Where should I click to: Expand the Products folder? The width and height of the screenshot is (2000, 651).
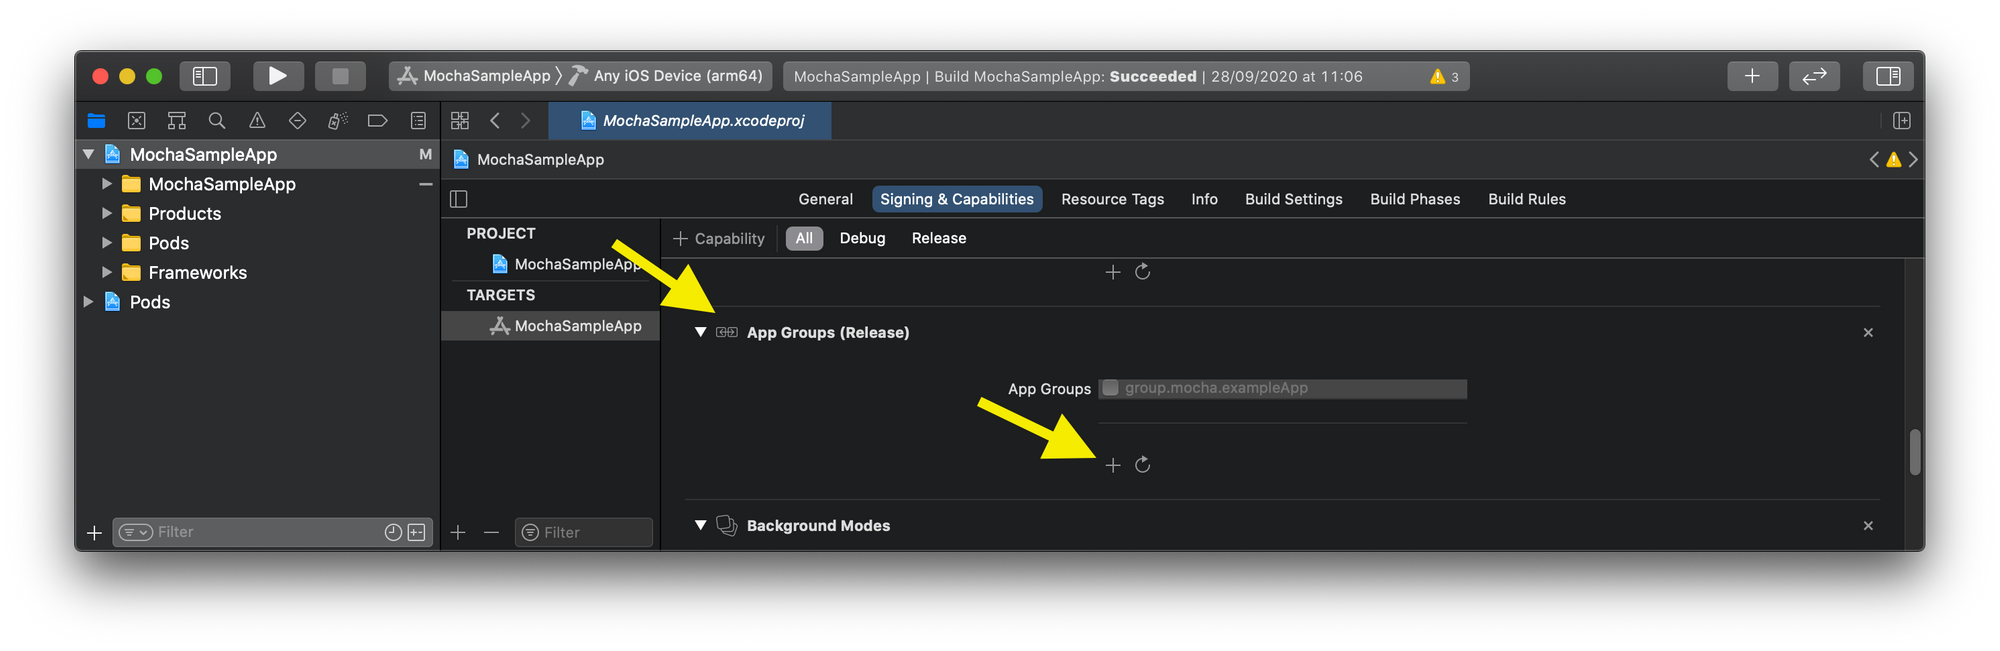tap(106, 213)
